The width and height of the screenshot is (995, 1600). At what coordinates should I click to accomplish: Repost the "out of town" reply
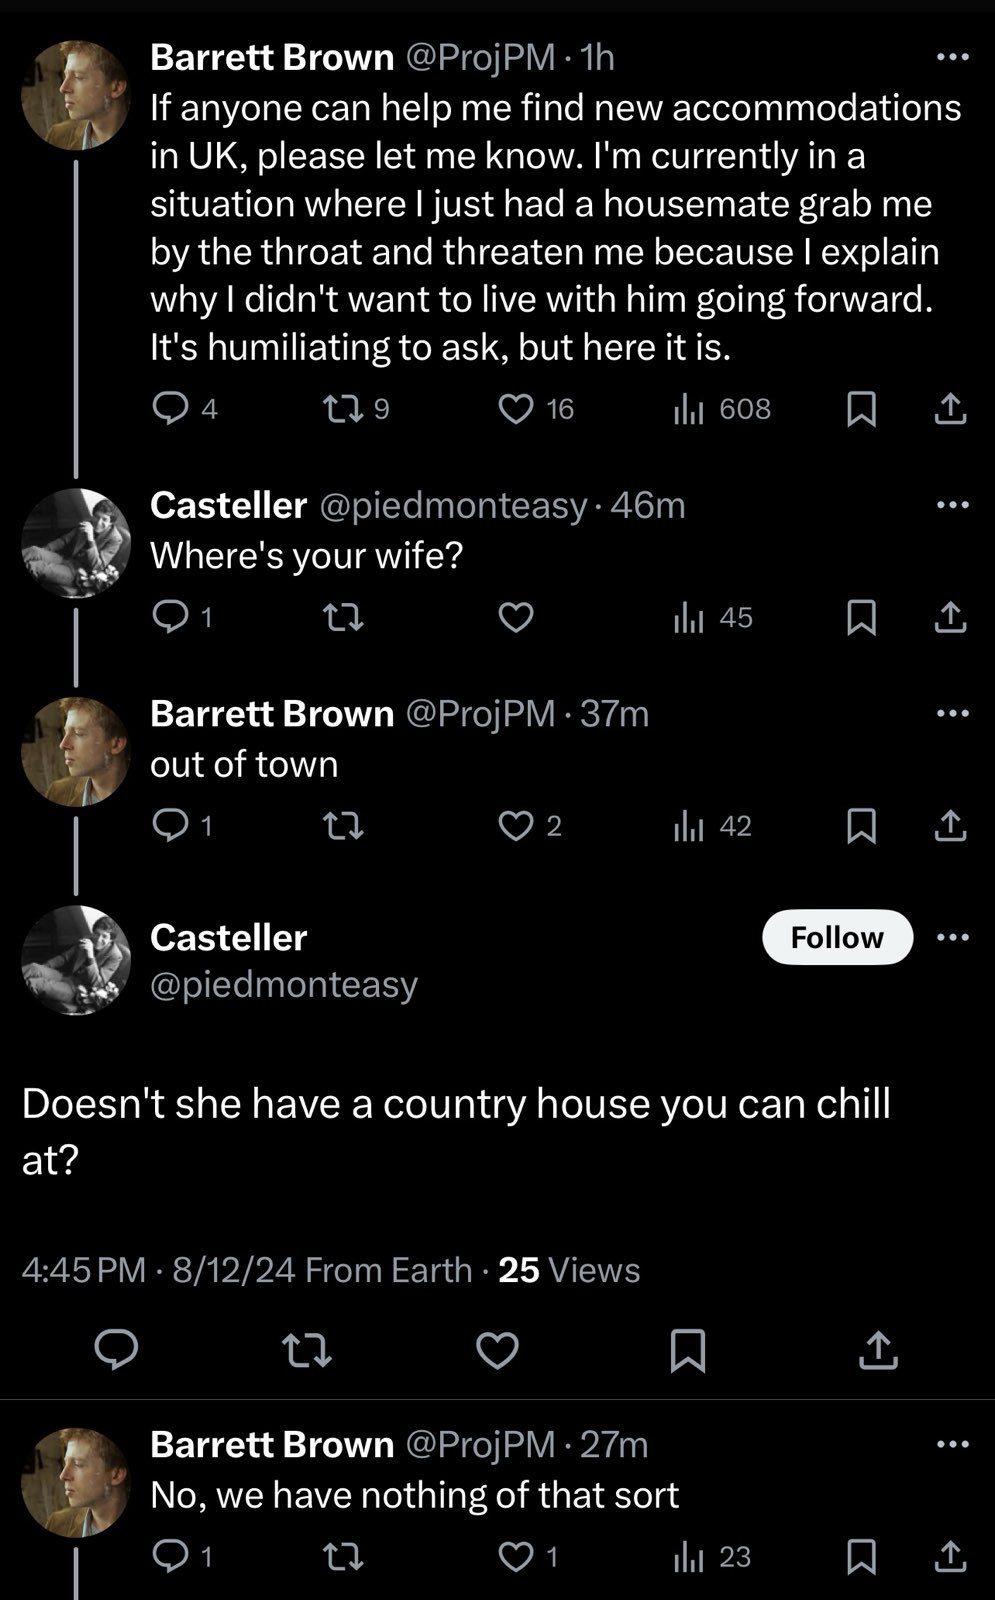pyautogui.click(x=345, y=826)
